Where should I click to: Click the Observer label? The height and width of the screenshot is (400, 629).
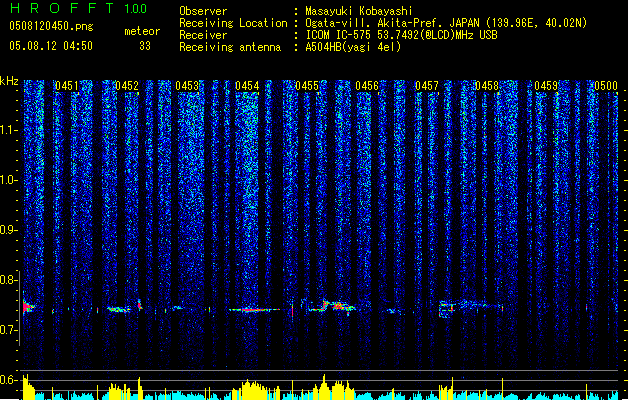tap(203, 11)
